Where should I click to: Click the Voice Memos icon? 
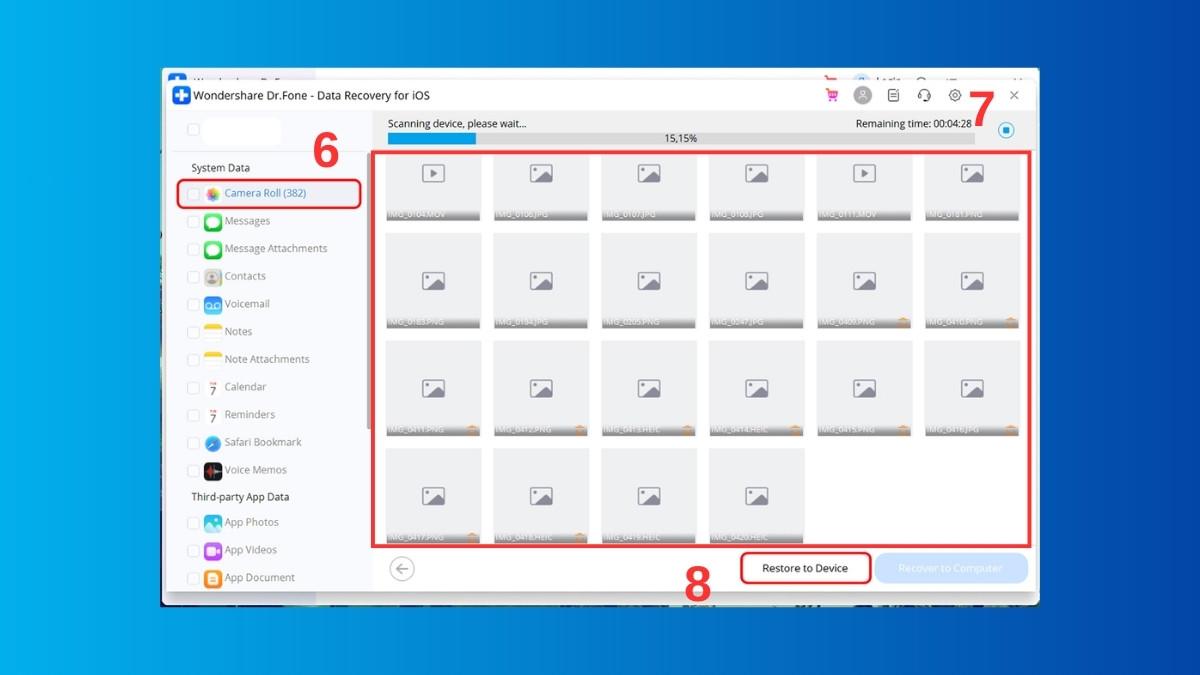213,471
